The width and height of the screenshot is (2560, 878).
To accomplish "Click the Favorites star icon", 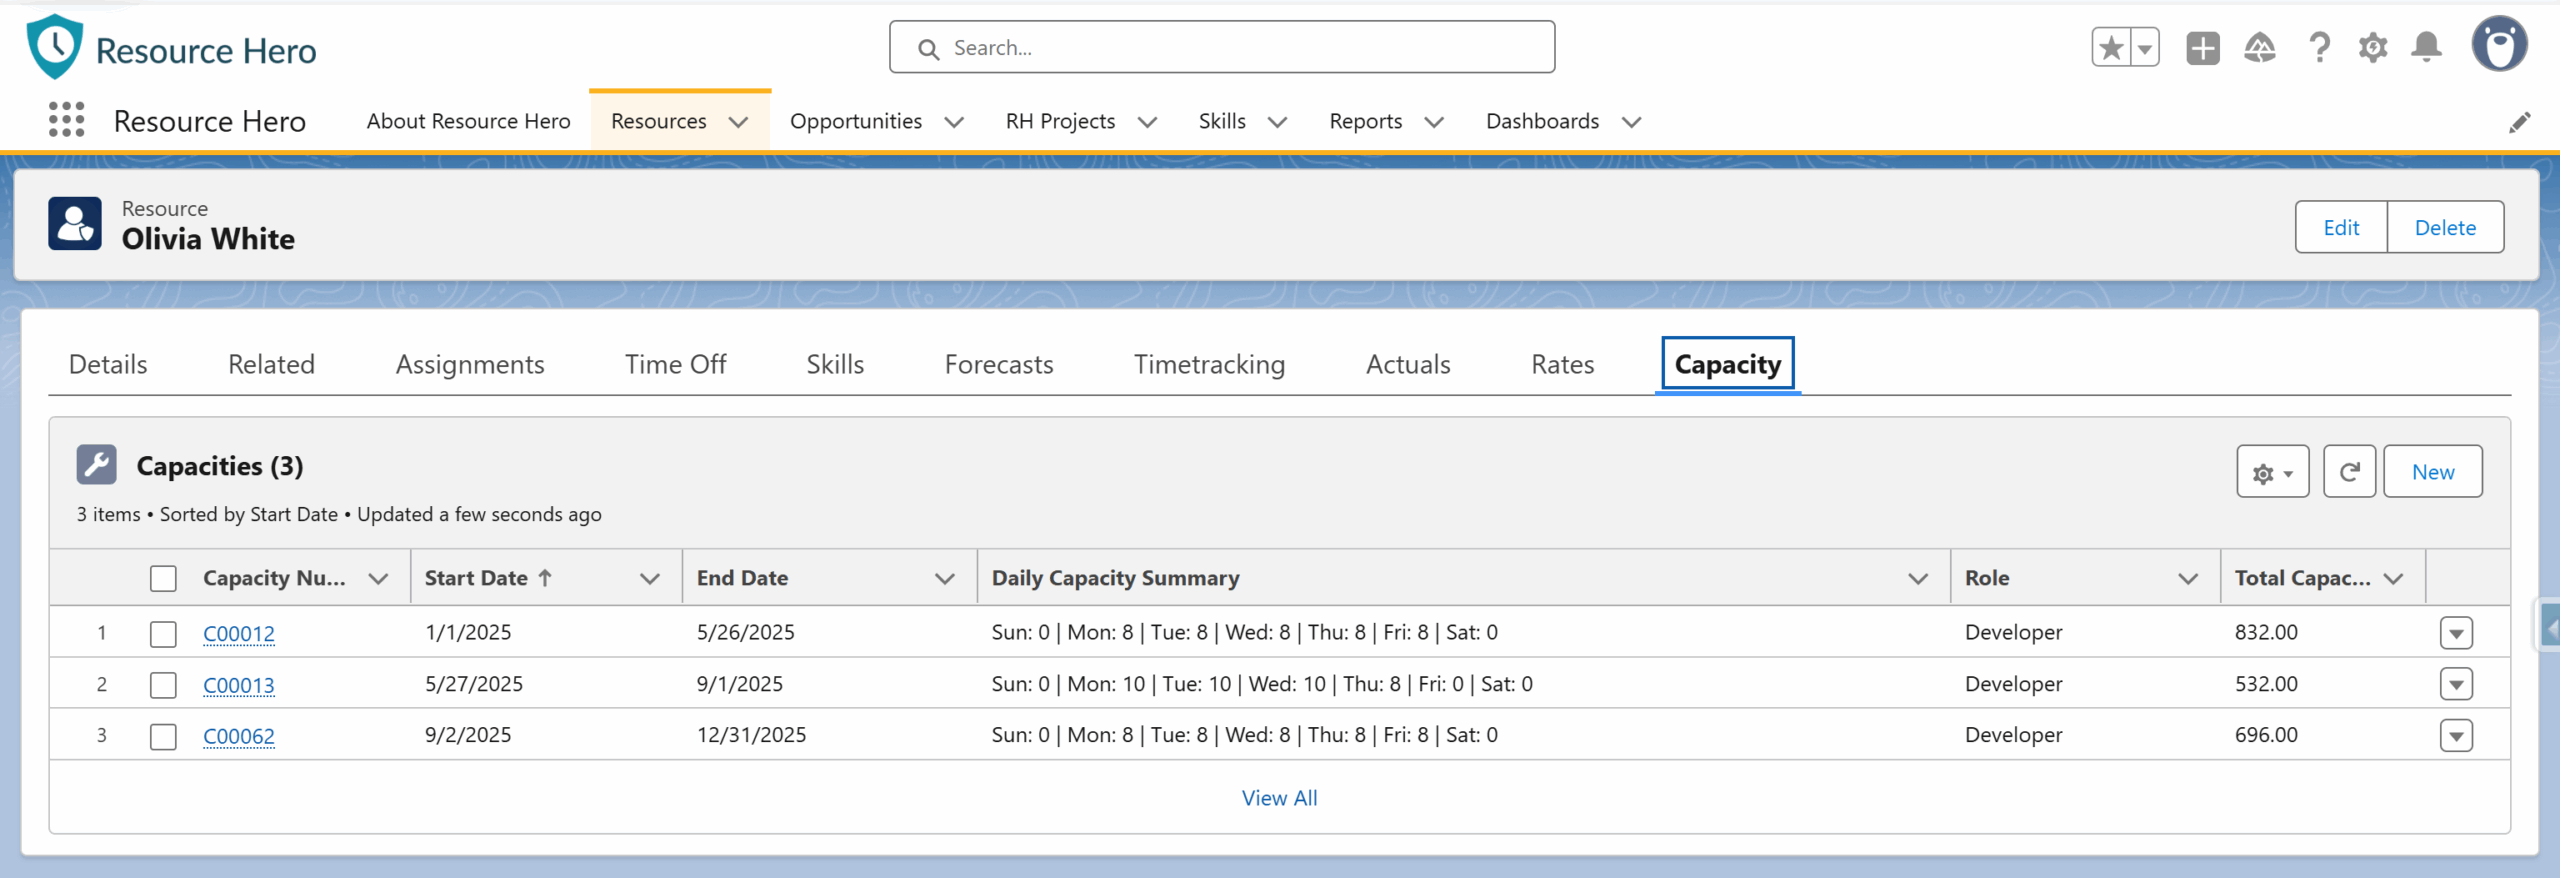I will 2111,47.
